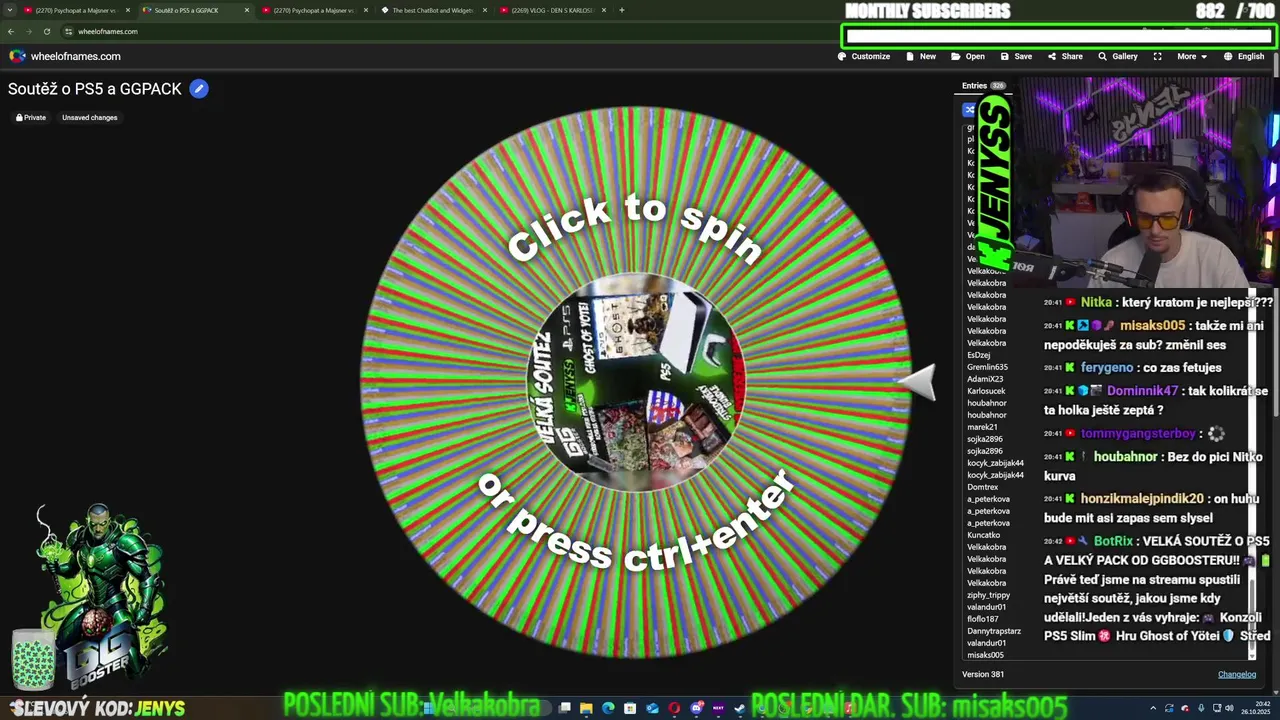1280x720 pixels.
Task: Click the wheelofnames.com logo
Action: pos(65,56)
